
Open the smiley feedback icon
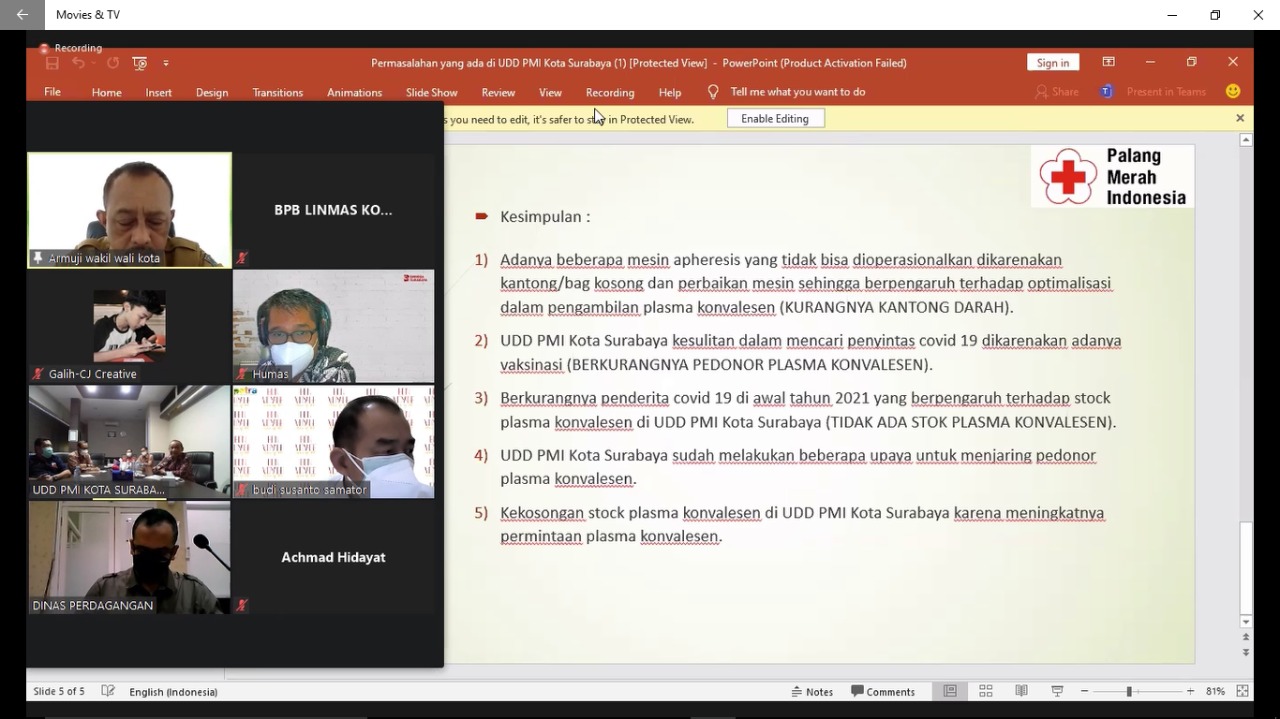1233,91
